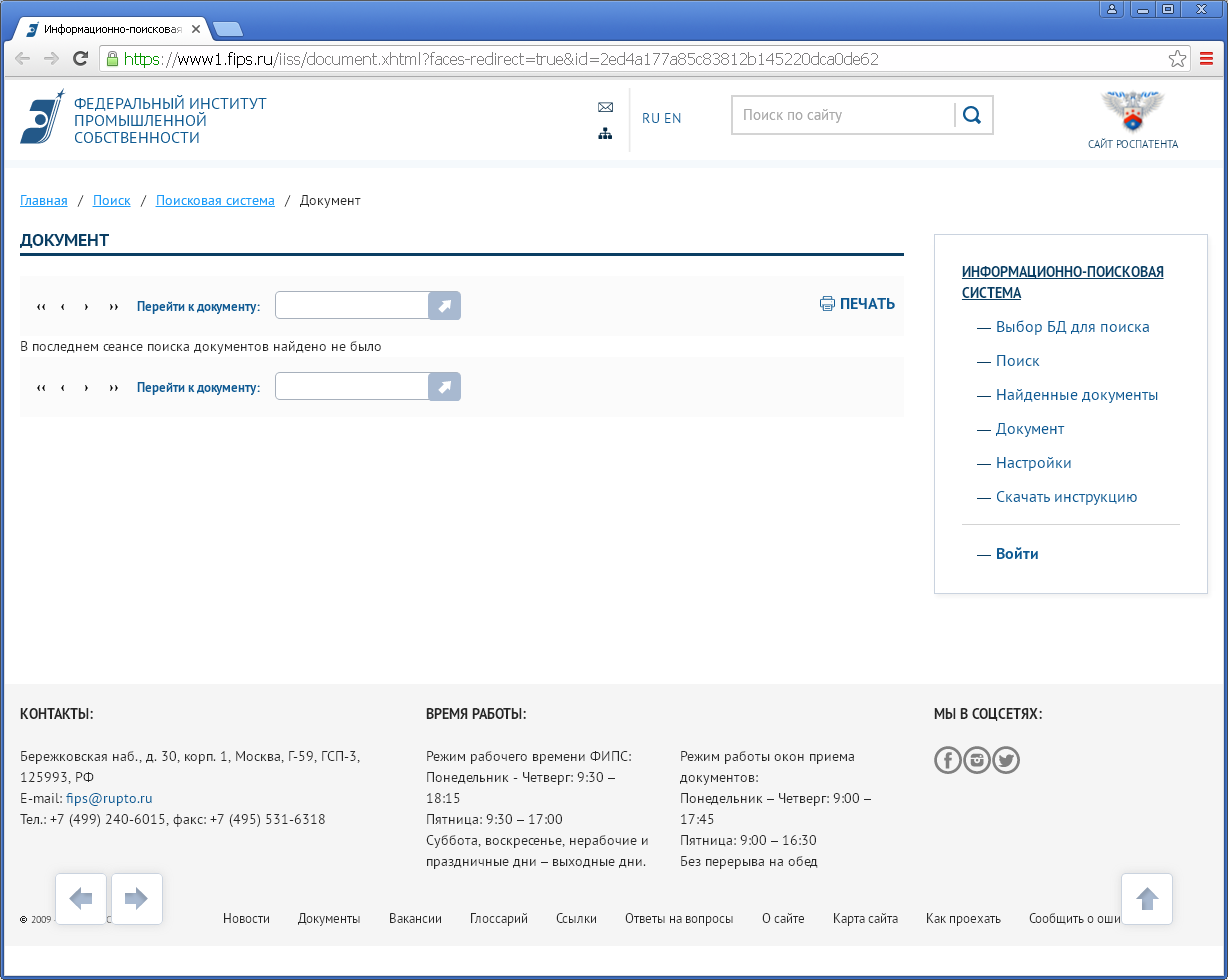Open О сайте footer link
Image resolution: width=1228 pixels, height=980 pixels.
click(783, 918)
